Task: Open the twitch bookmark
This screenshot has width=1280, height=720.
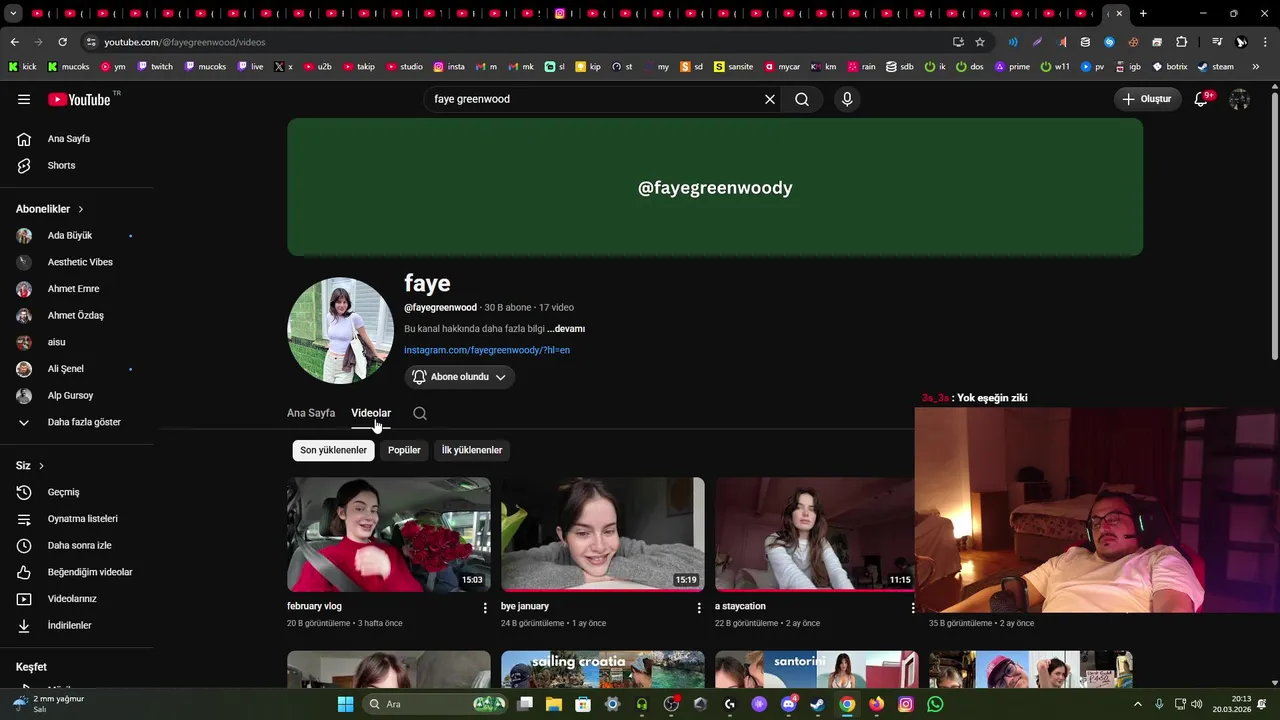Action: tap(155, 67)
